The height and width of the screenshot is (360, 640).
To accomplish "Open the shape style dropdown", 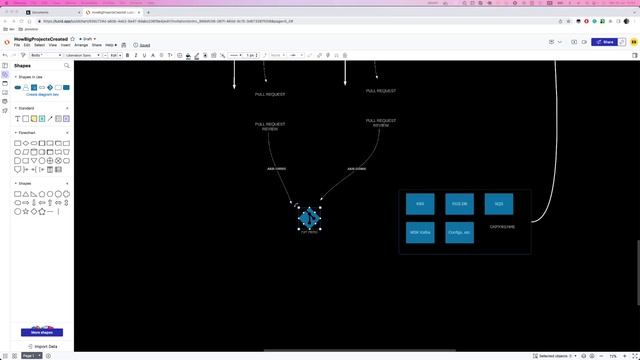I will pos(46,55).
